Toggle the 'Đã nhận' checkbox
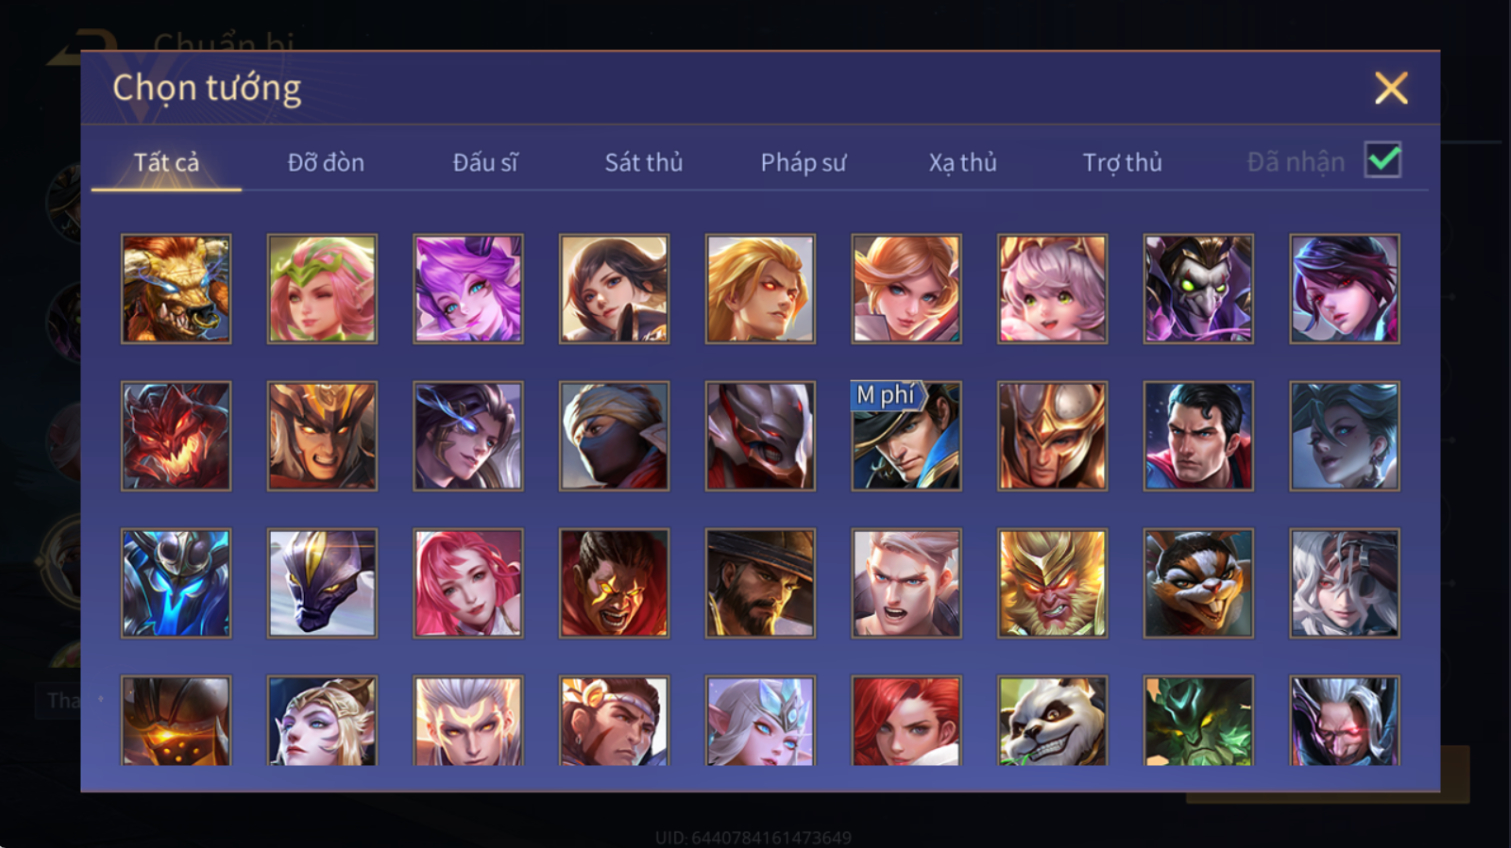 tap(1383, 160)
